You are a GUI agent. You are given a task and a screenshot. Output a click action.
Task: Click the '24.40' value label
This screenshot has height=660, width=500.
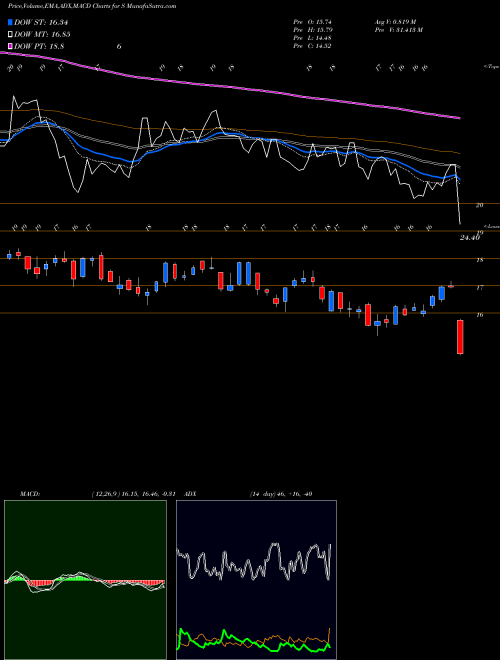point(470,238)
